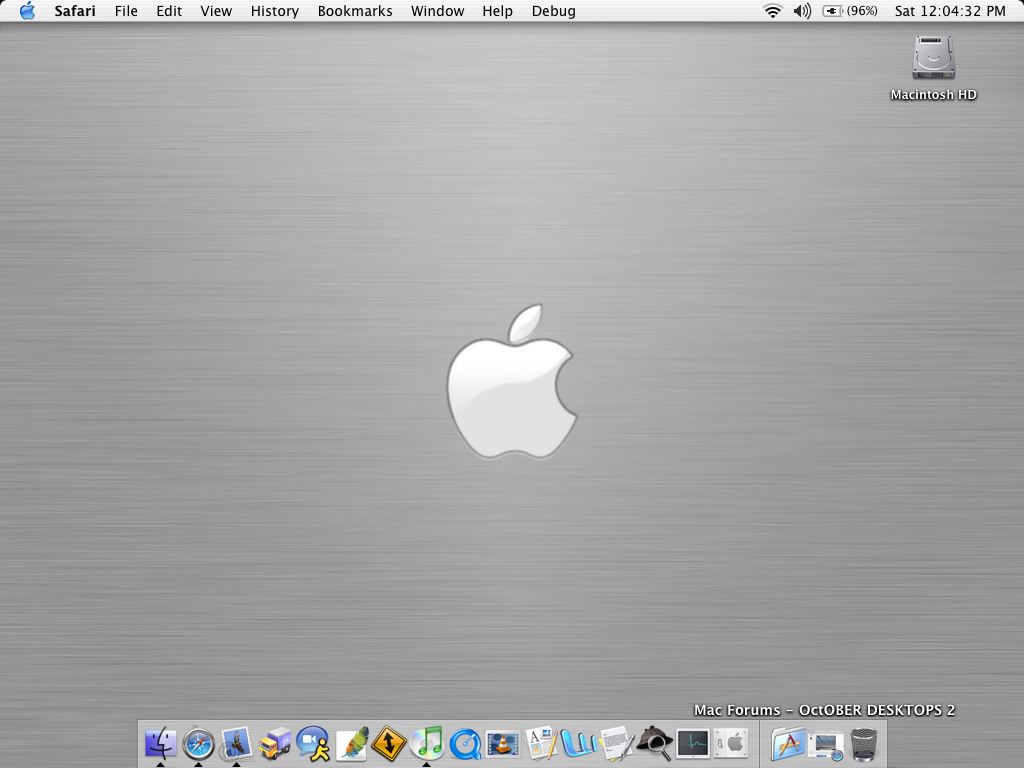The width and height of the screenshot is (1024, 768).
Task: Launch Sherlock hat and magnifier icon
Action: click(654, 743)
